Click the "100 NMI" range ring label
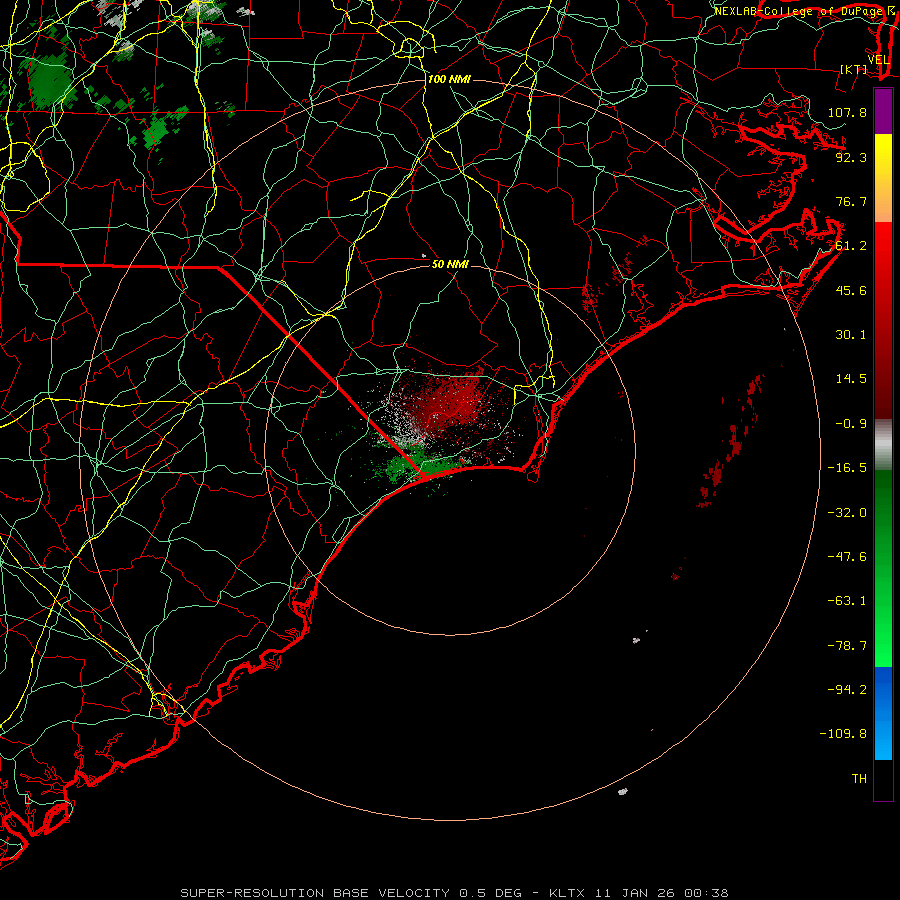 tap(449, 79)
